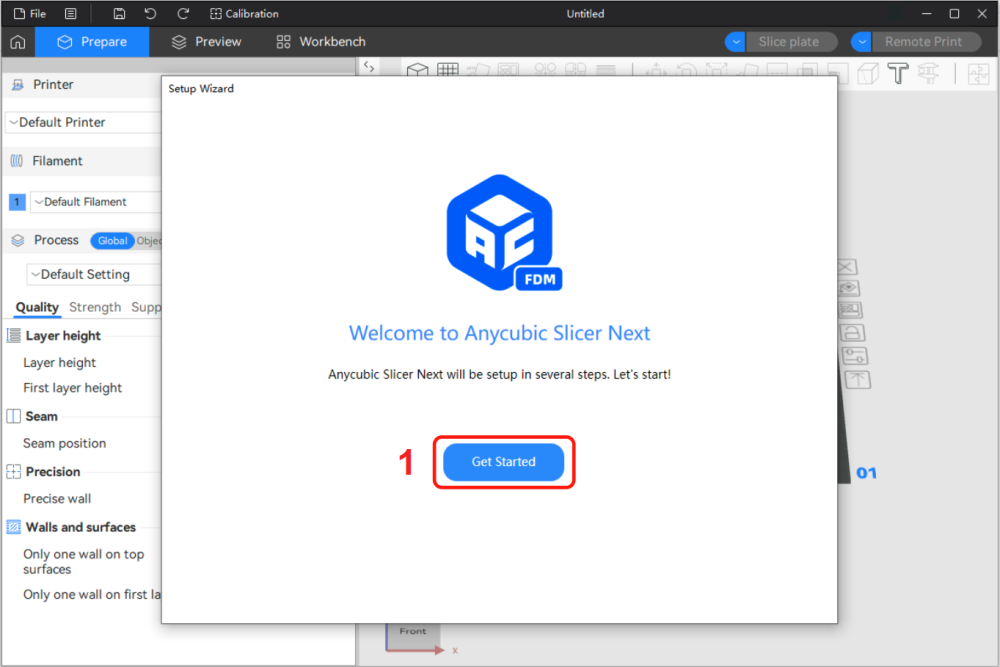1000x667 pixels.
Task: Click the blue filament number 1 swatch
Action: (x=17, y=202)
